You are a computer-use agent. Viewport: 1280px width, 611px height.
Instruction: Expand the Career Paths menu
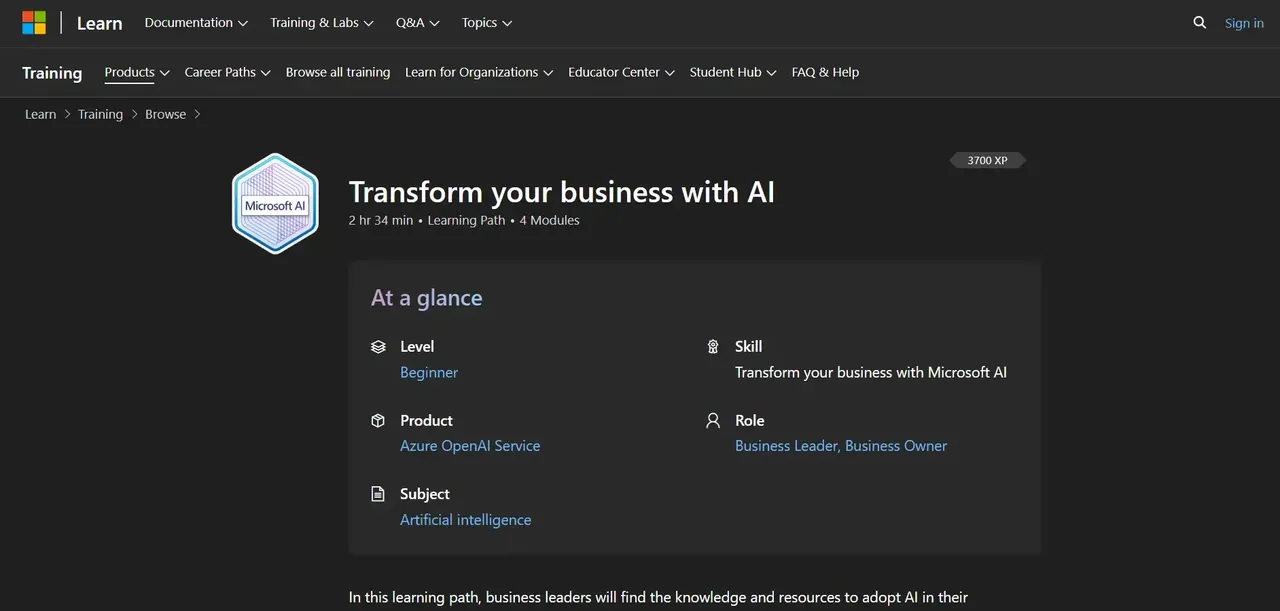point(228,72)
